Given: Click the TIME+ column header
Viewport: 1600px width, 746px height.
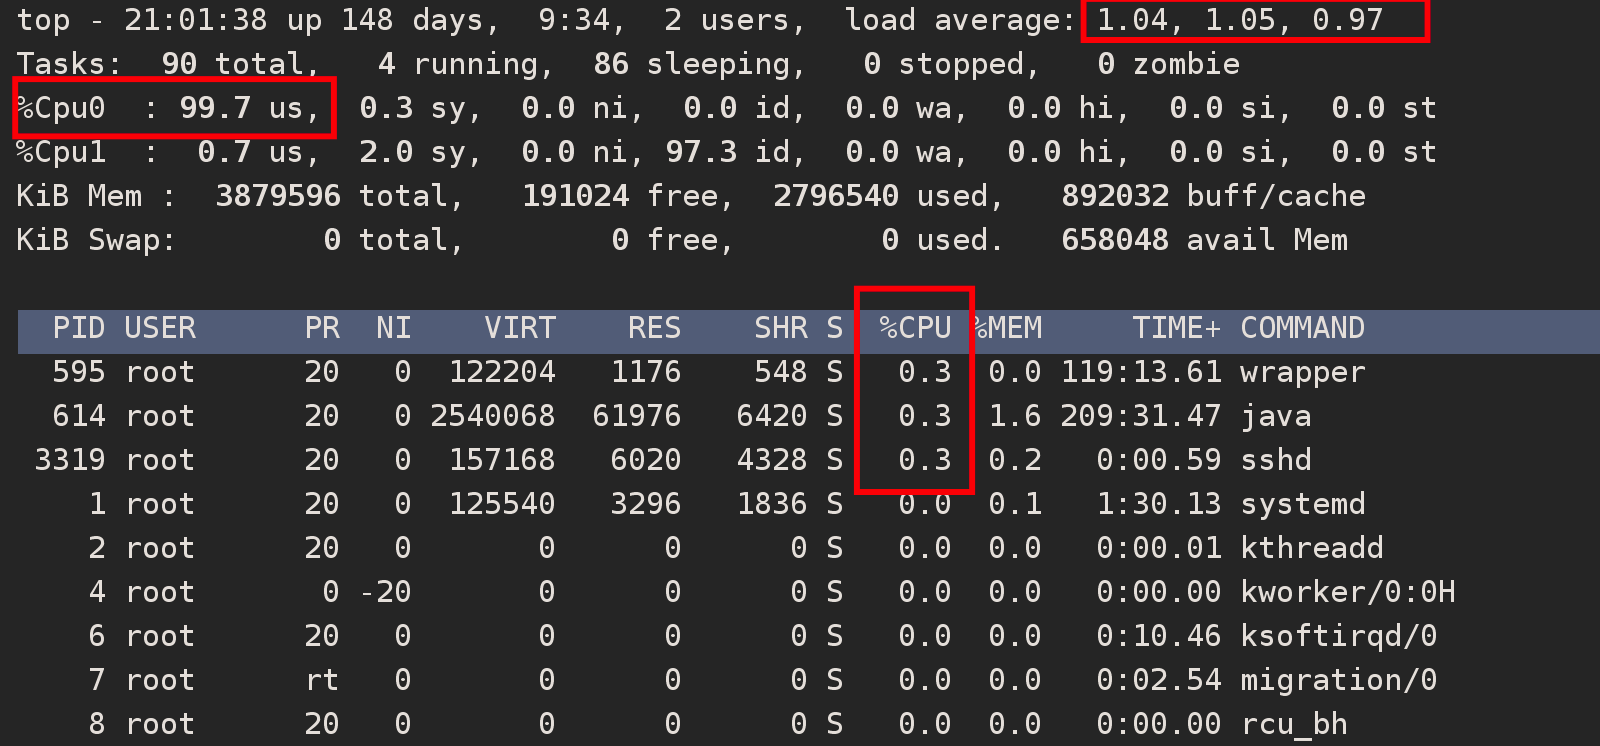Looking at the screenshot, I should click(1176, 328).
